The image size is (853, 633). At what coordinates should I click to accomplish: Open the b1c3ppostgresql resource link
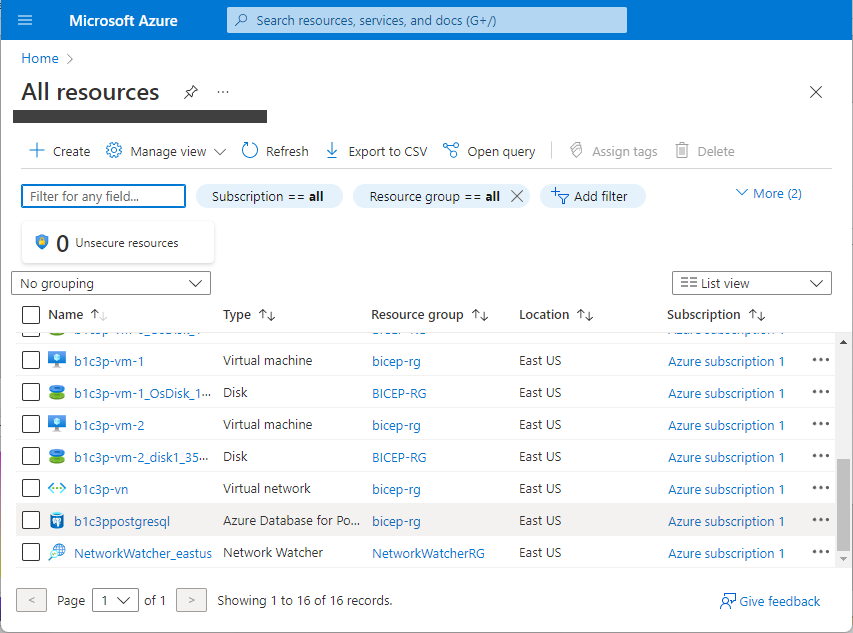(122, 522)
